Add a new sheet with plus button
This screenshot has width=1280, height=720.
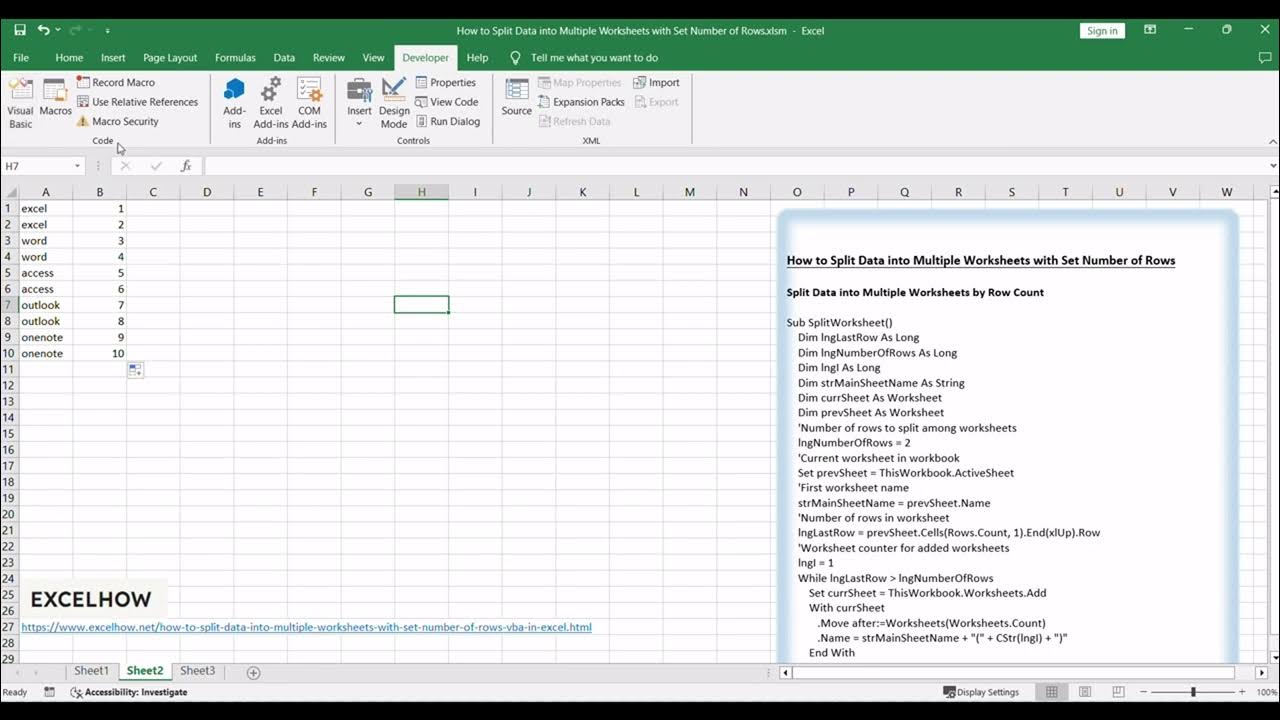(x=253, y=673)
